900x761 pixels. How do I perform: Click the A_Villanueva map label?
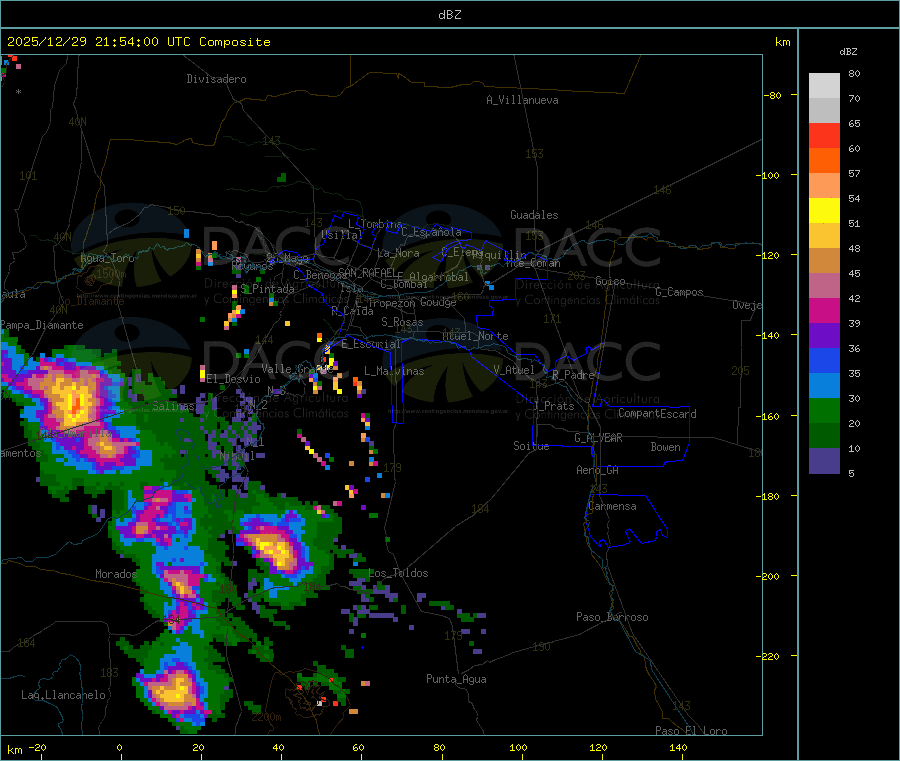coord(522,100)
